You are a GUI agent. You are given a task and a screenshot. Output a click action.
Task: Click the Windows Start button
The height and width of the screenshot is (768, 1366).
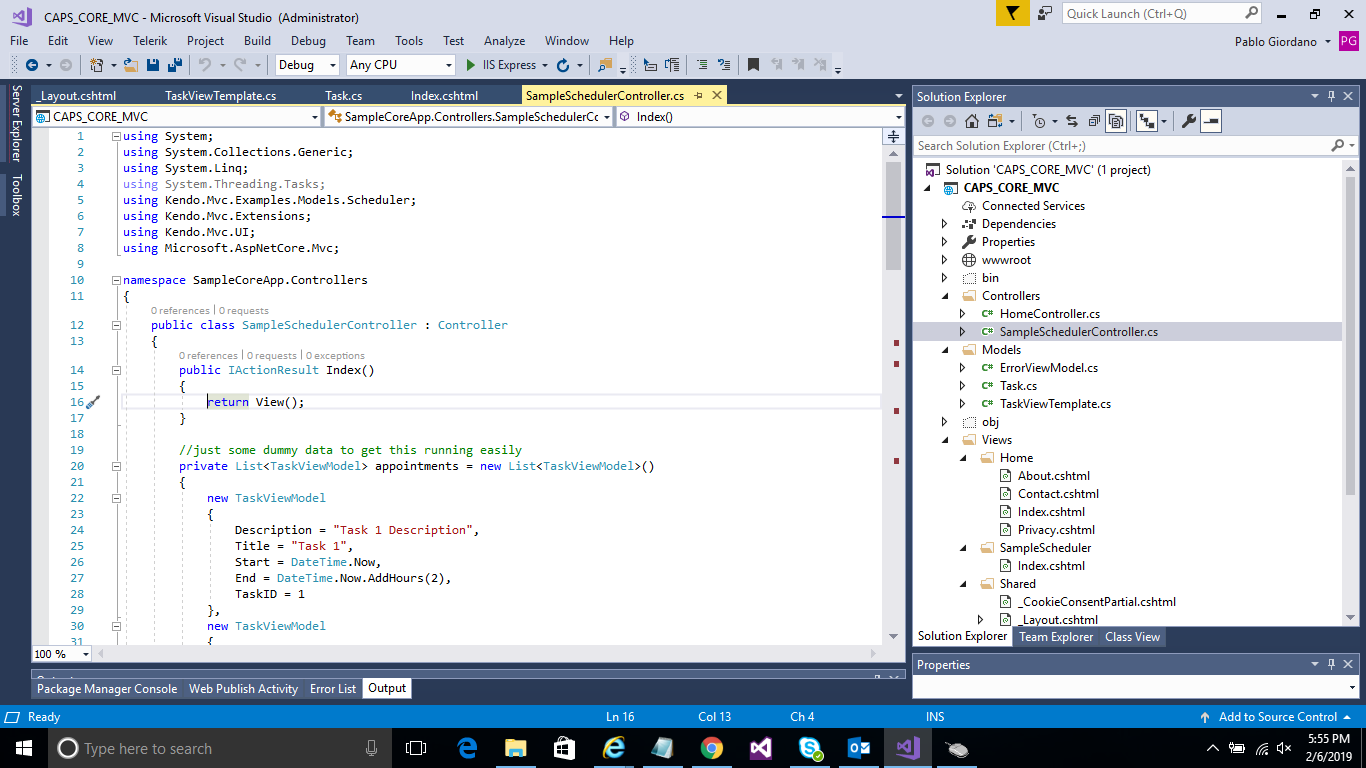click(24, 748)
